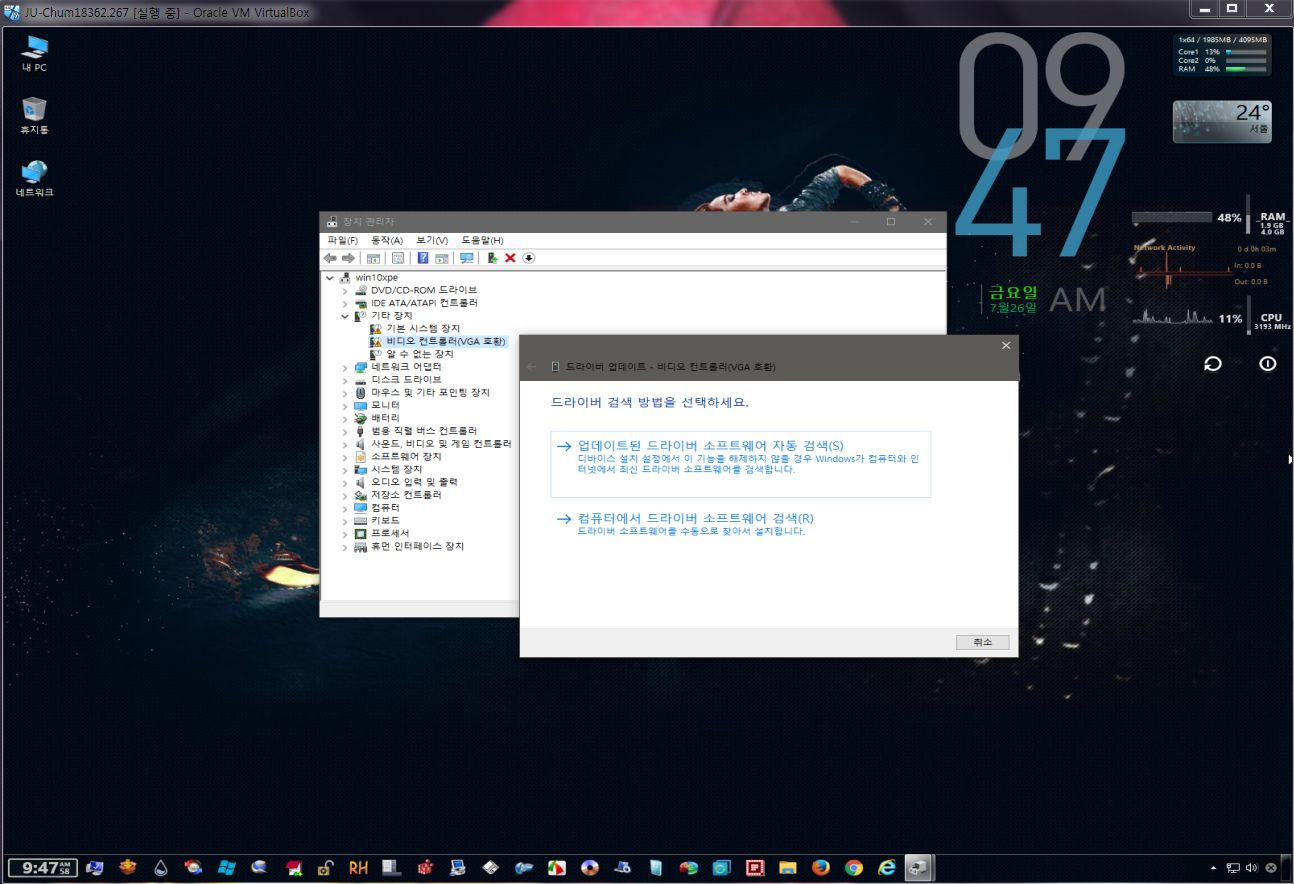Click the Windows flag icon on taskbar
This screenshot has width=1294, height=884.
(x=226, y=868)
